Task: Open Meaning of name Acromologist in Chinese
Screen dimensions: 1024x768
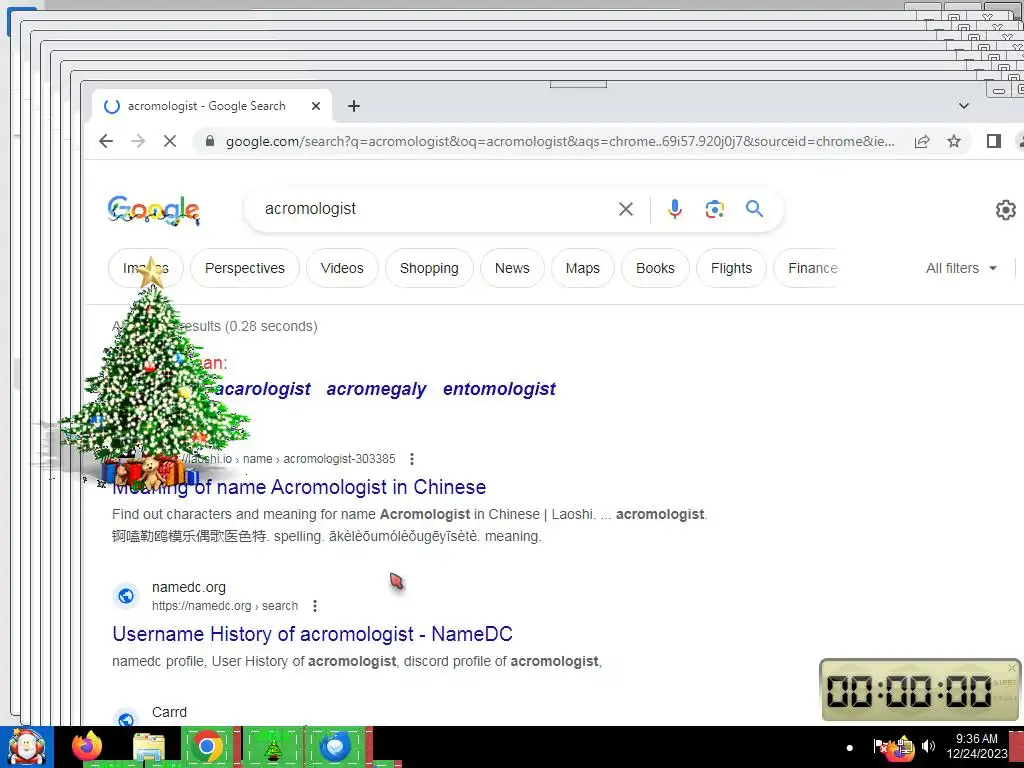Action: [299, 487]
